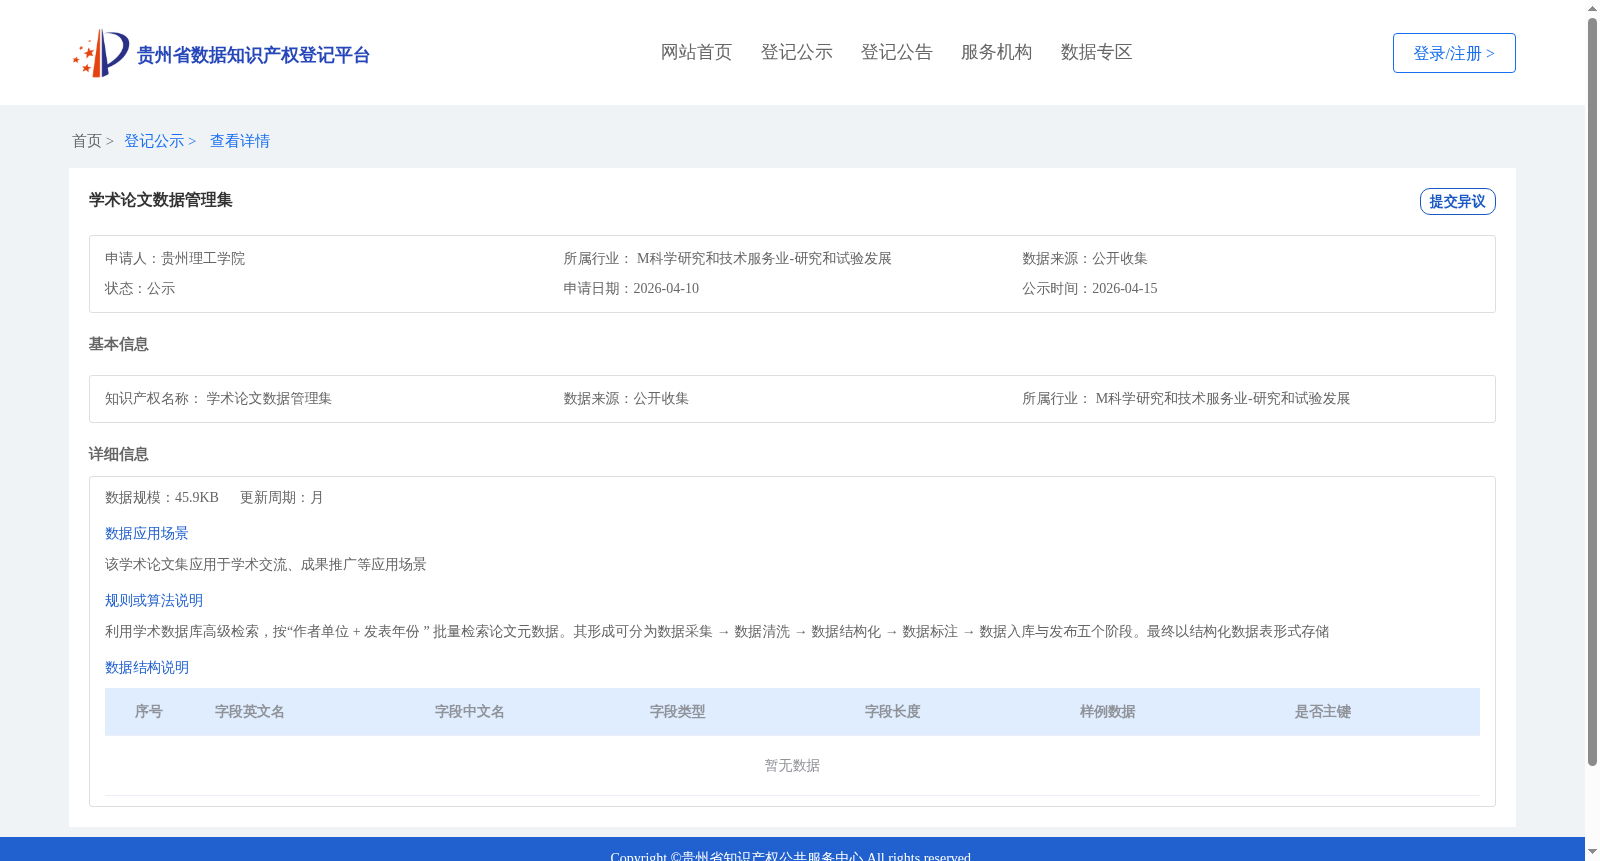Click platform title 贵州省数据知识产权登记平台
Viewport: 1600px width, 861px height.
pos(253,55)
